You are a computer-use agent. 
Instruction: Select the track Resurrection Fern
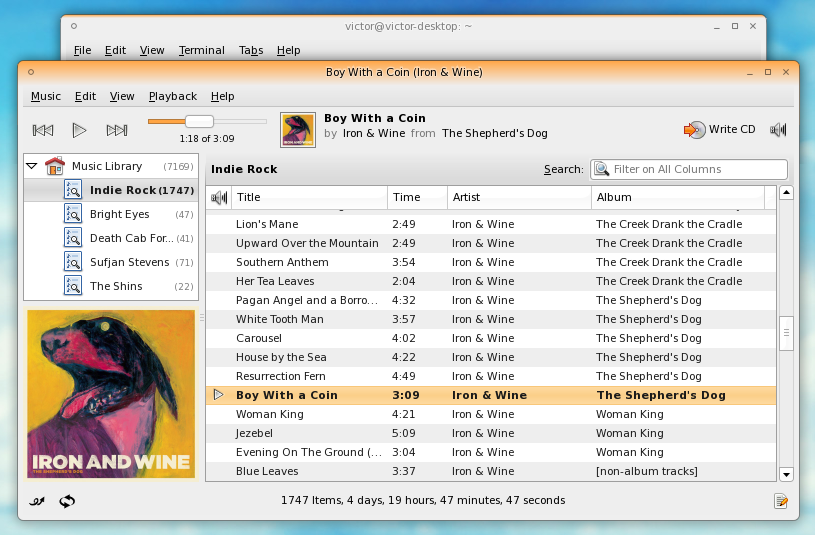click(x=491, y=376)
